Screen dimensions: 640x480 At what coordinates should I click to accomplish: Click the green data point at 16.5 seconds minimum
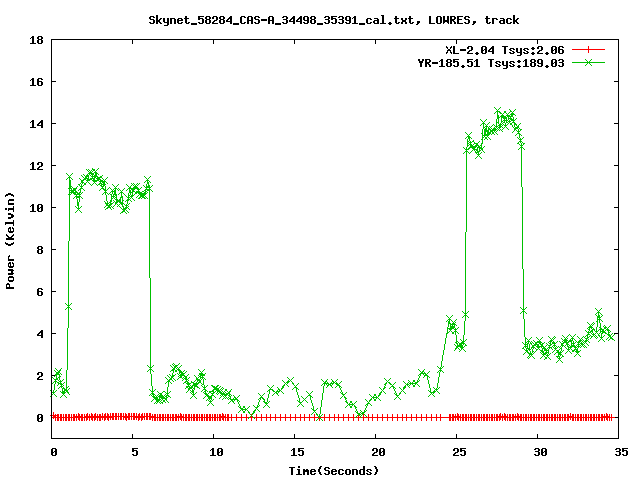[x=320, y=417]
